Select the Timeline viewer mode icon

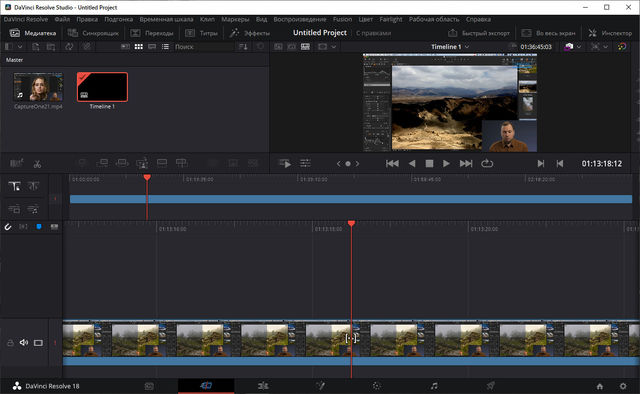[305, 47]
